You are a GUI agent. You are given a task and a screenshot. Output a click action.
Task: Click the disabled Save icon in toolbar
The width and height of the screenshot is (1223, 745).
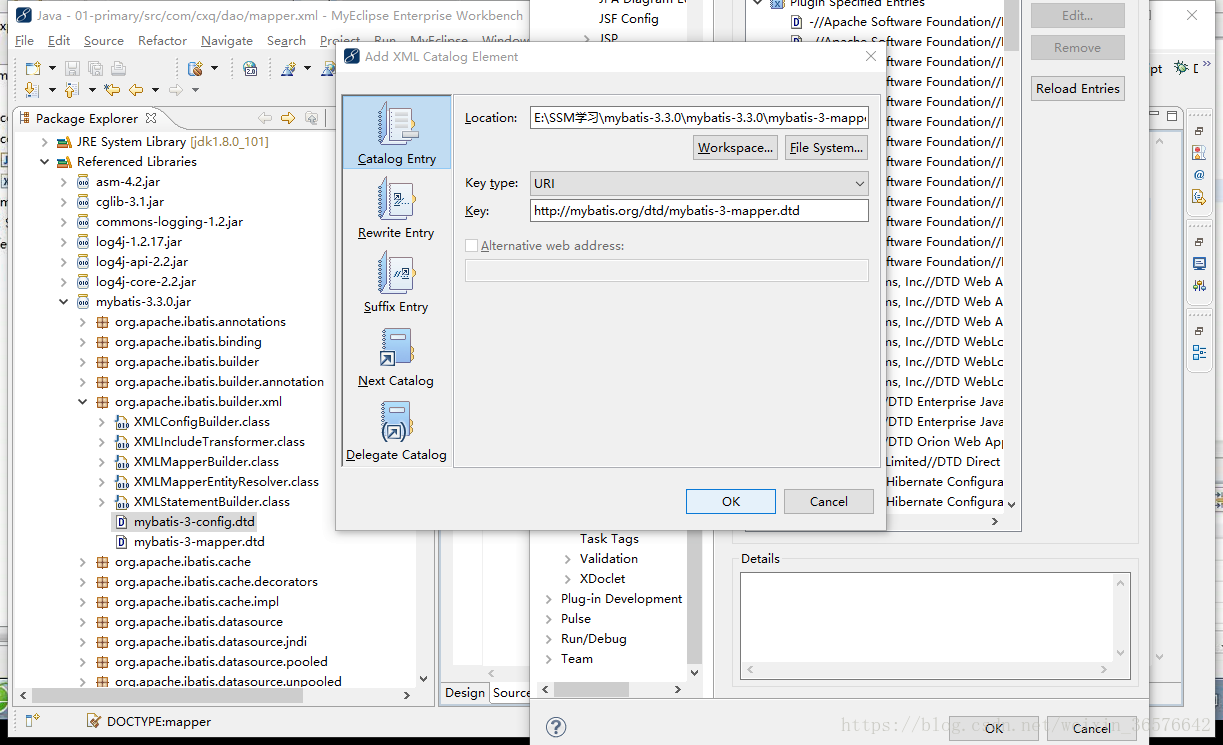click(x=72, y=68)
